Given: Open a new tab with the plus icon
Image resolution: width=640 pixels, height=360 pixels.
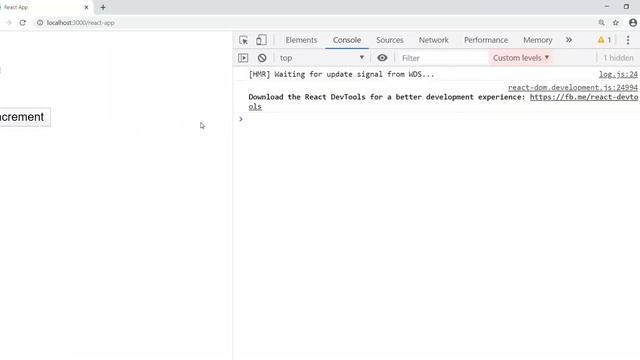Looking at the screenshot, I should (103, 7).
